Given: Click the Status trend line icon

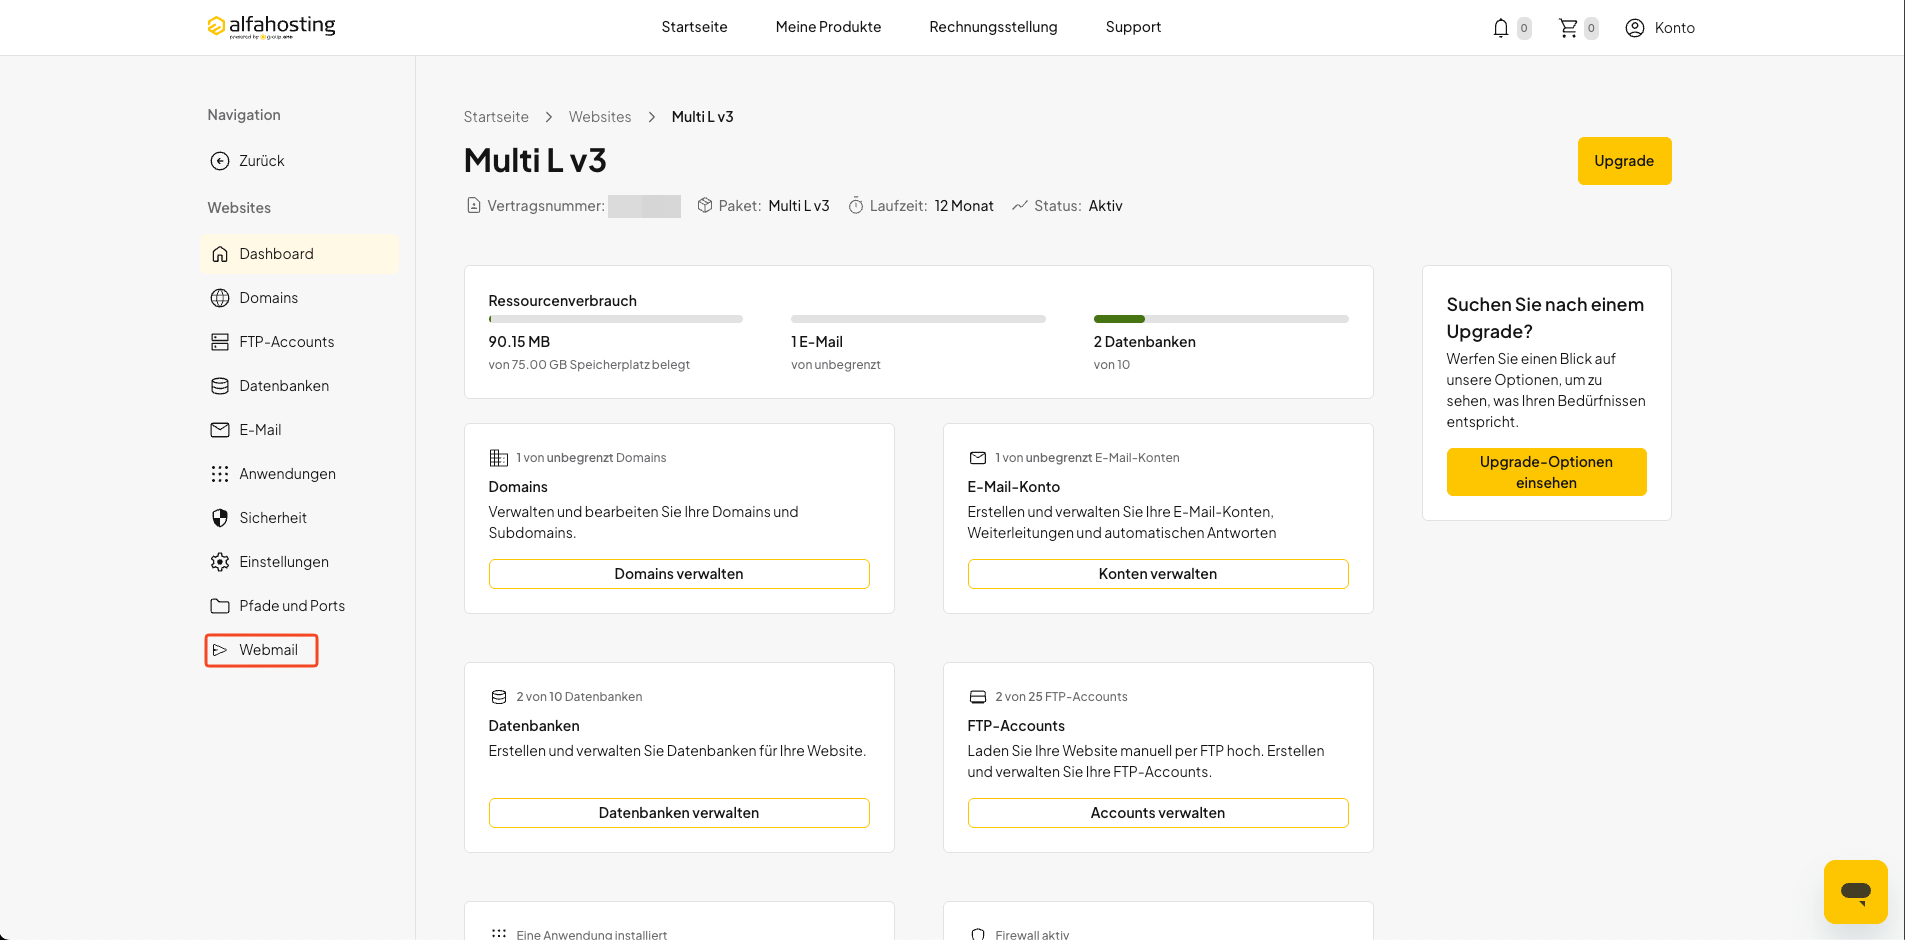Looking at the screenshot, I should click(1020, 206).
